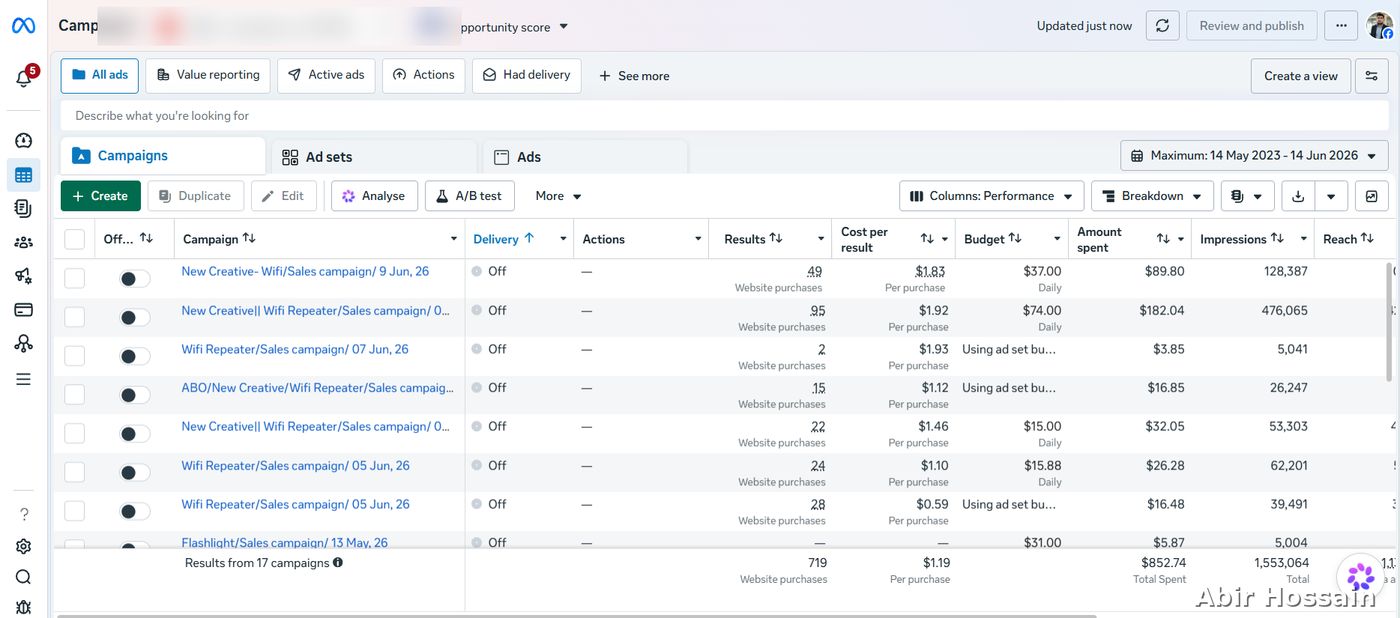Click Create a view button
Image resolution: width=1400 pixels, height=618 pixels.
coord(1301,75)
